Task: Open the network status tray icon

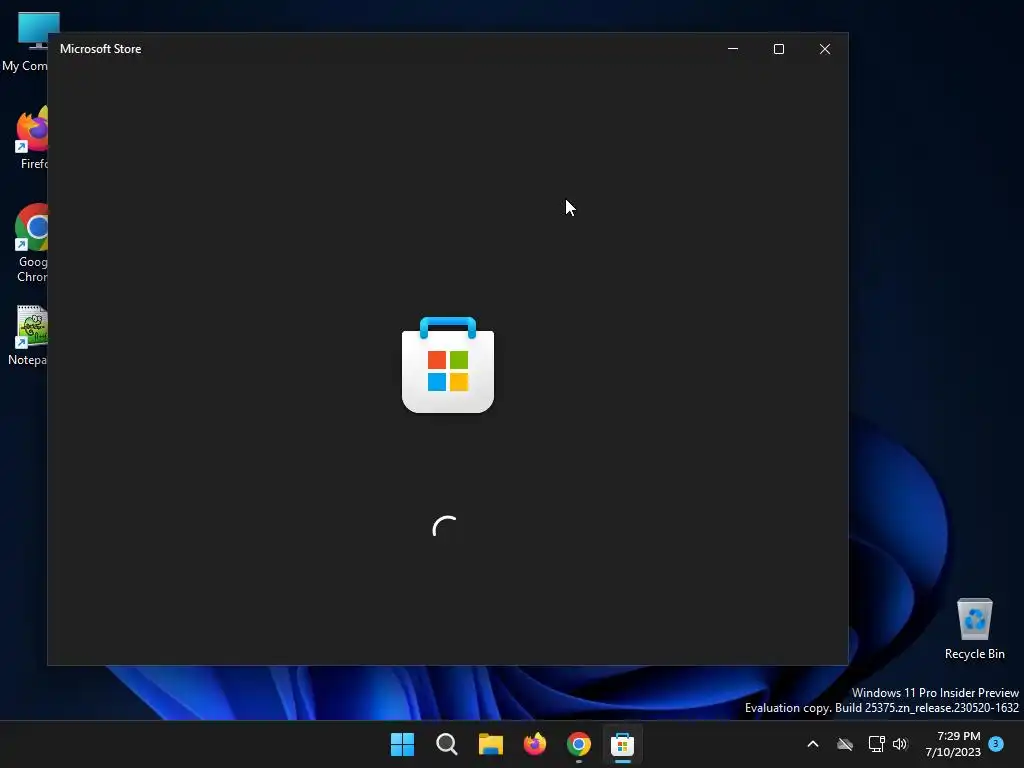Action: [876, 744]
